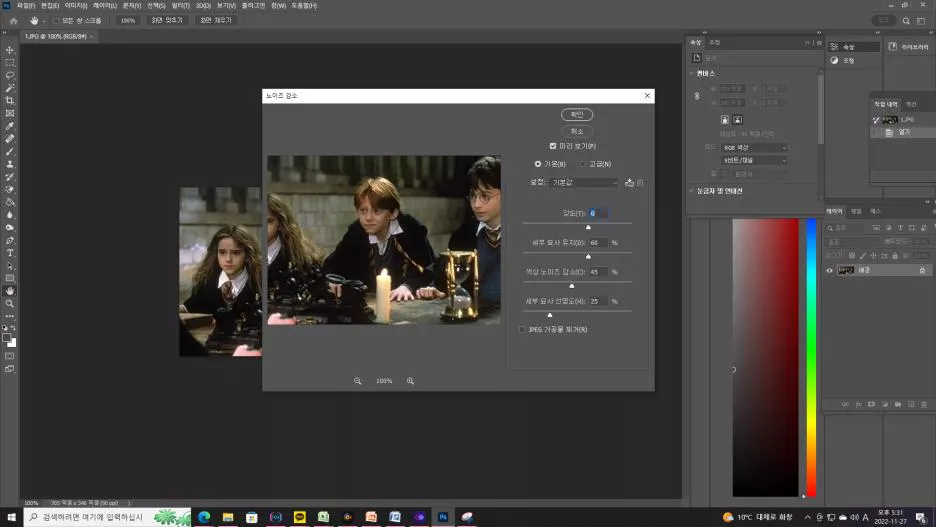Select the Crop tool
This screenshot has height=527, width=936.
(x=10, y=101)
